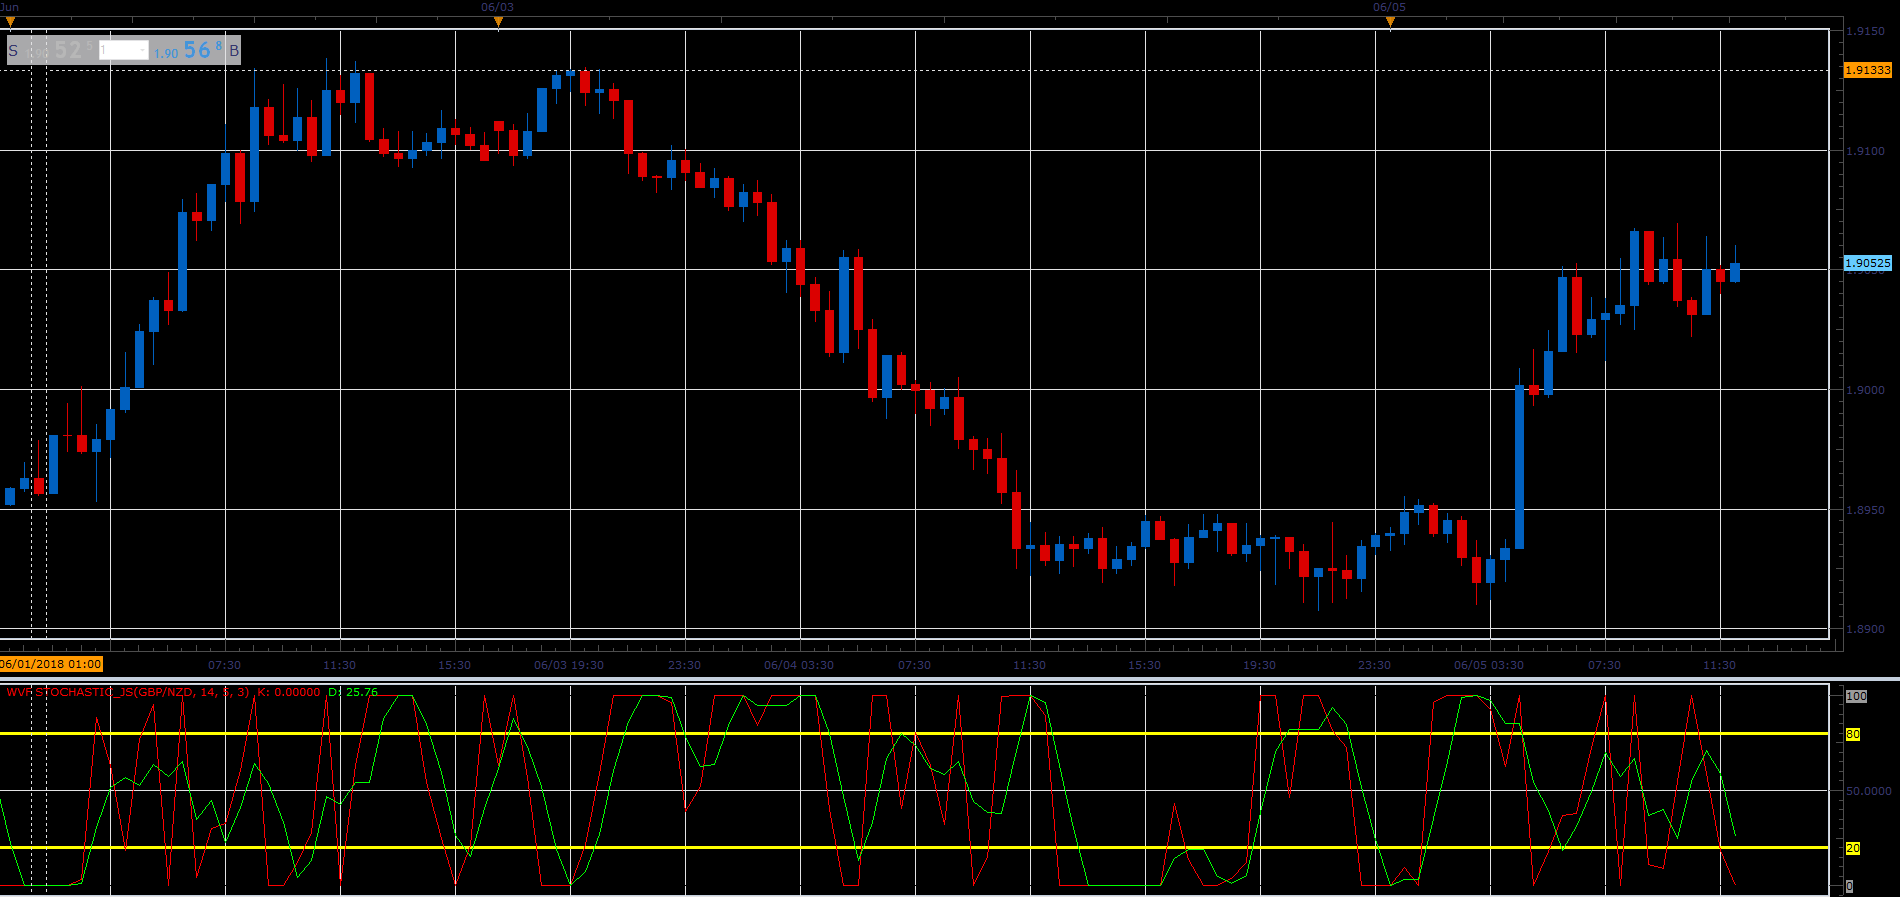Click the orange 06/01/2018 01:00 time label
1900x897 pixels.
click(x=51, y=664)
